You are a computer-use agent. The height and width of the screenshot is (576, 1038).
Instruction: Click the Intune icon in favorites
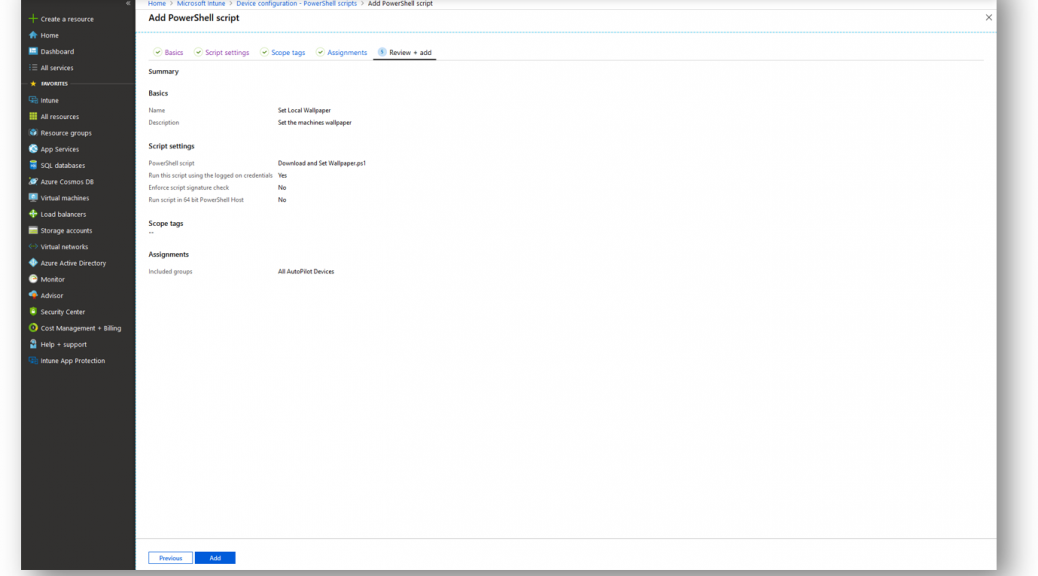pos(33,100)
